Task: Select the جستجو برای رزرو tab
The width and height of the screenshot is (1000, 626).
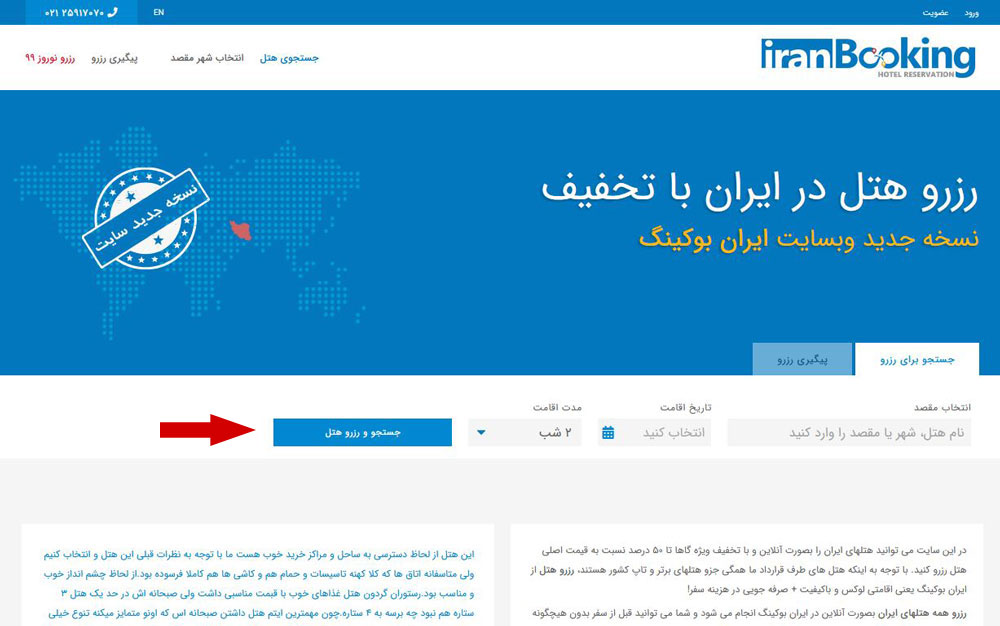Action: coord(916,360)
